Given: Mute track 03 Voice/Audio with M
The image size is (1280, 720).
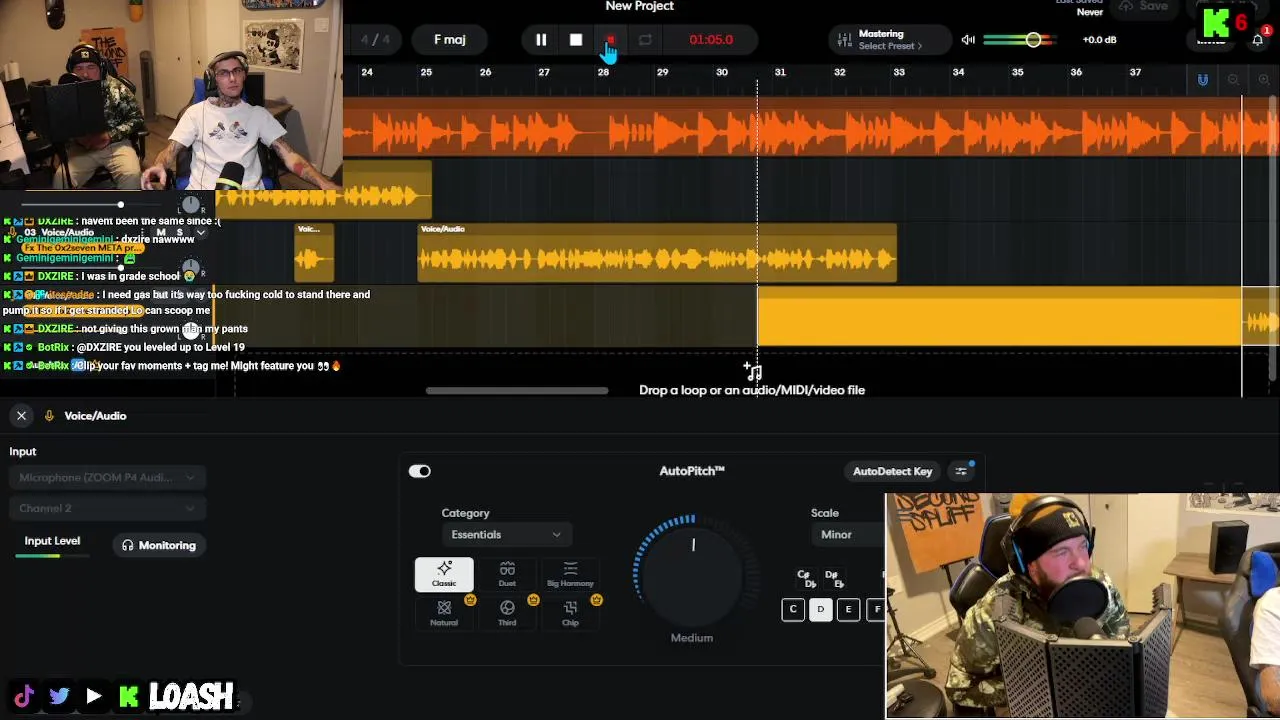Looking at the screenshot, I should coord(160,232).
